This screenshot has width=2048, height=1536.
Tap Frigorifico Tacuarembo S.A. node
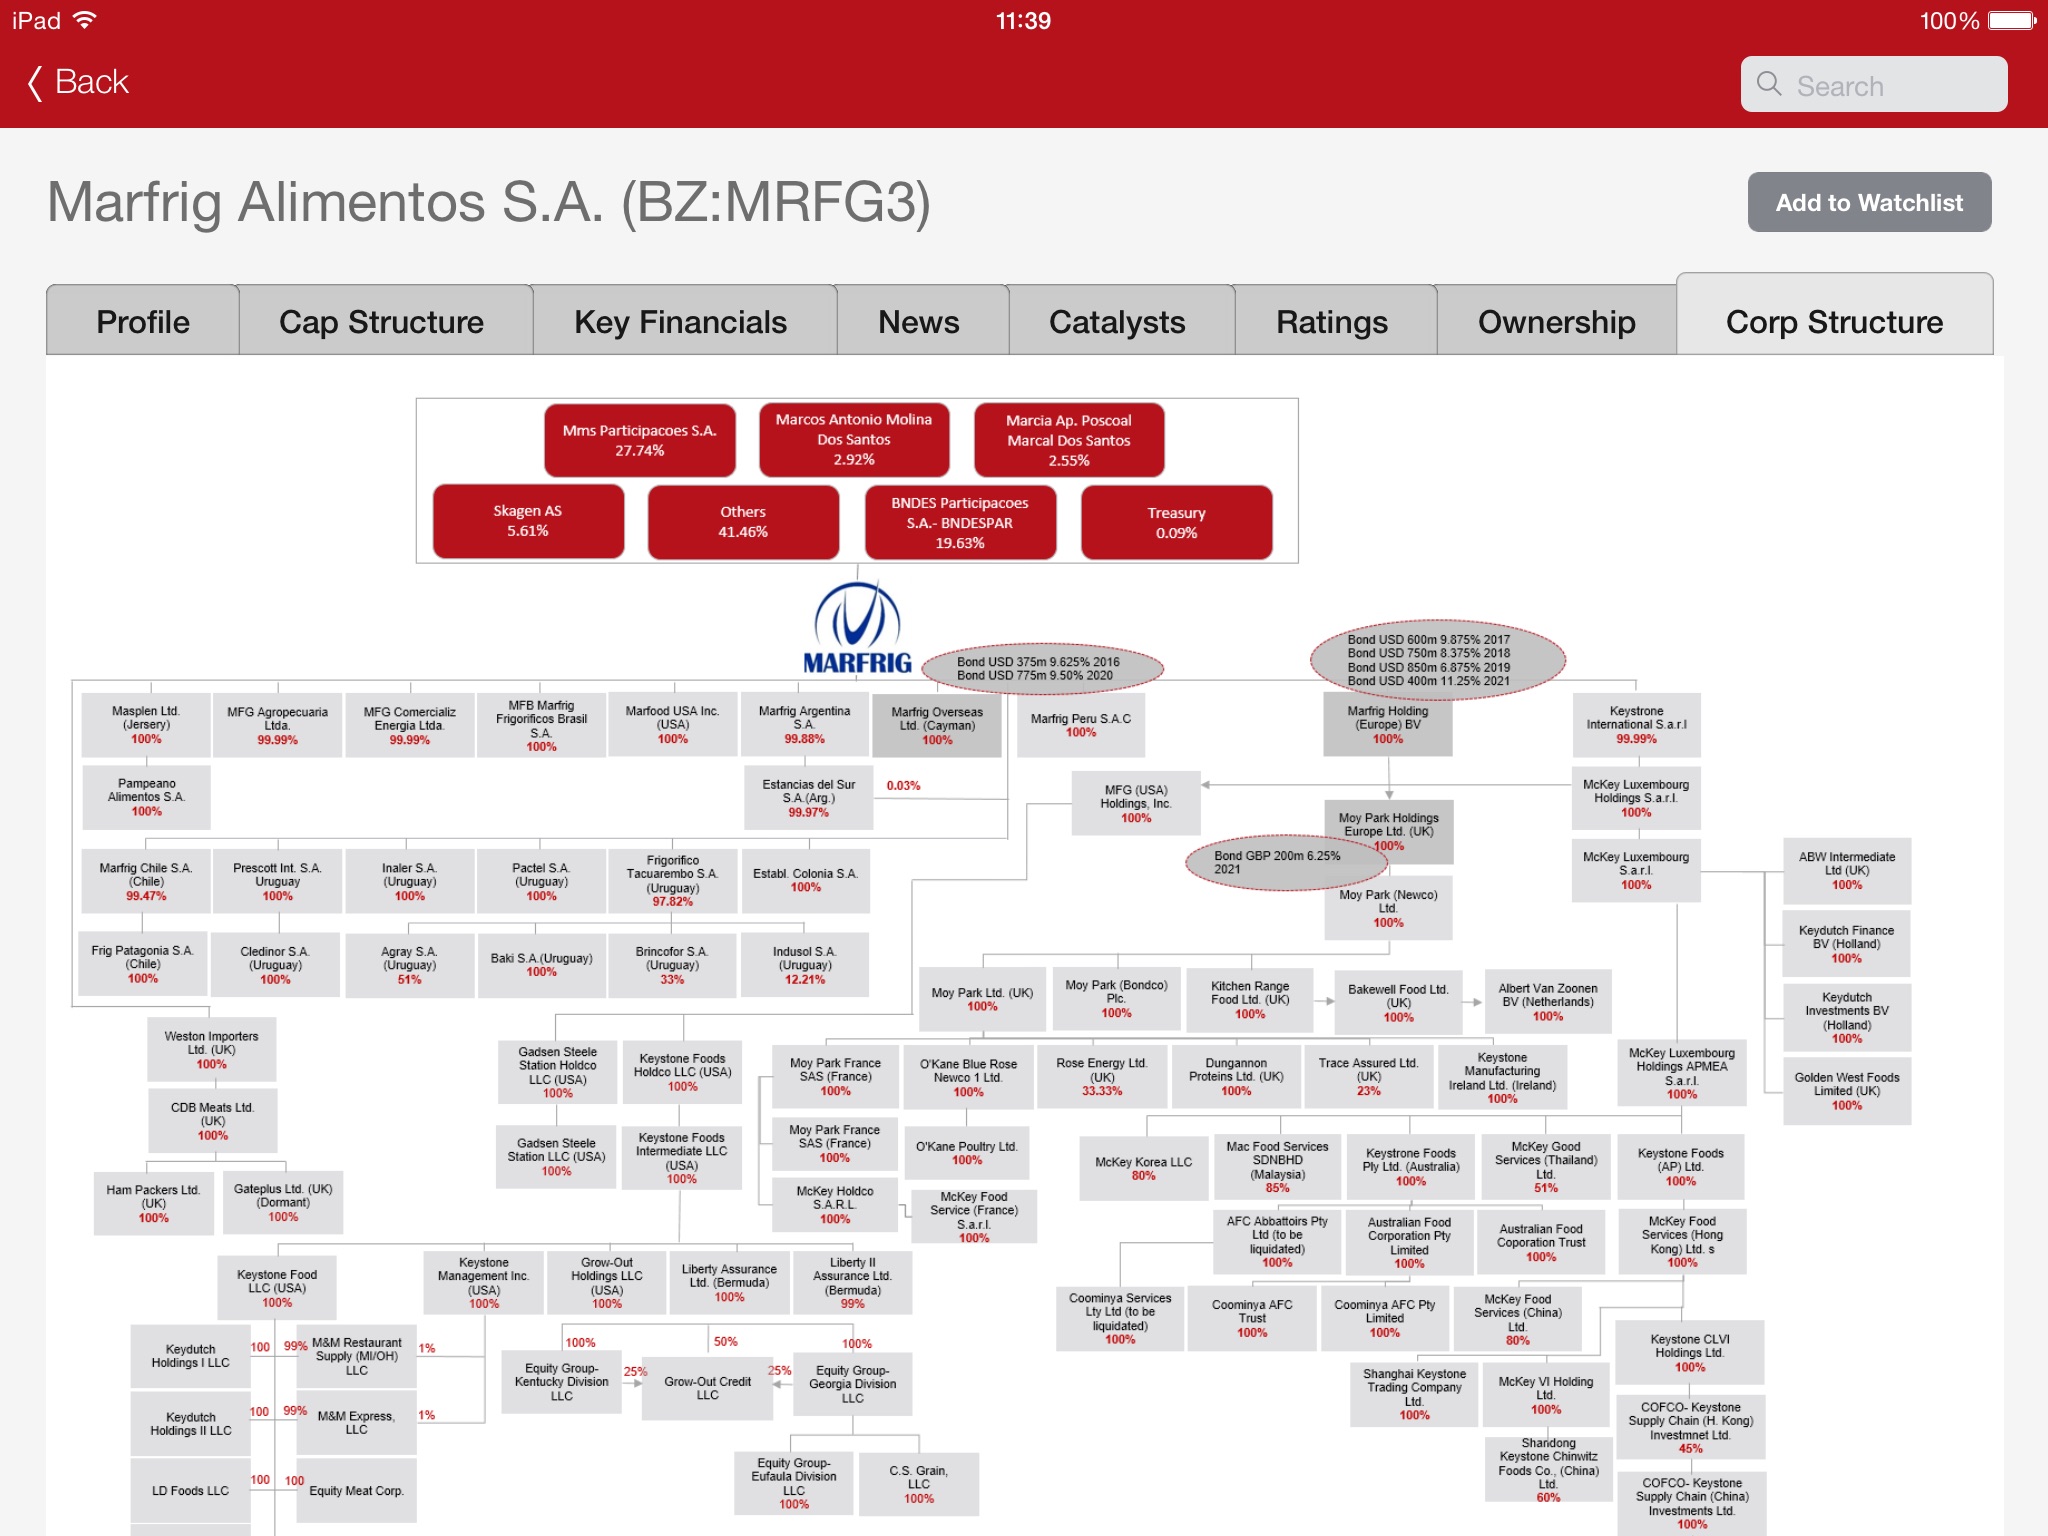[x=673, y=880]
